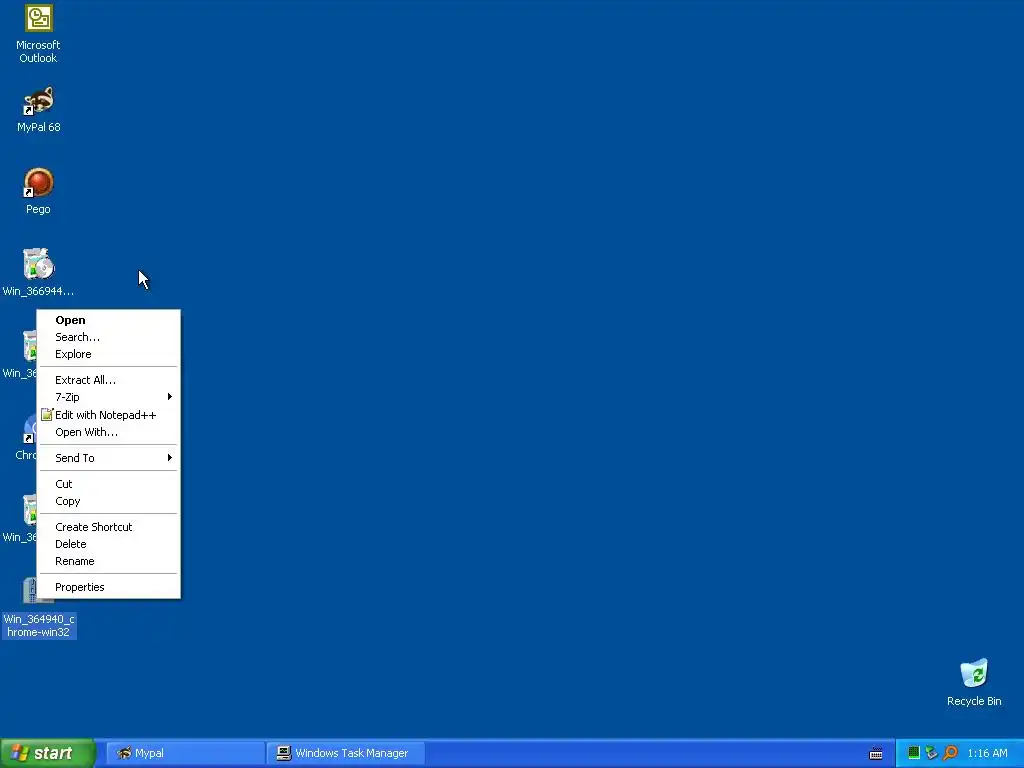This screenshot has height=768, width=1024.
Task: Choose Explore from the context menu
Action: (x=109, y=354)
